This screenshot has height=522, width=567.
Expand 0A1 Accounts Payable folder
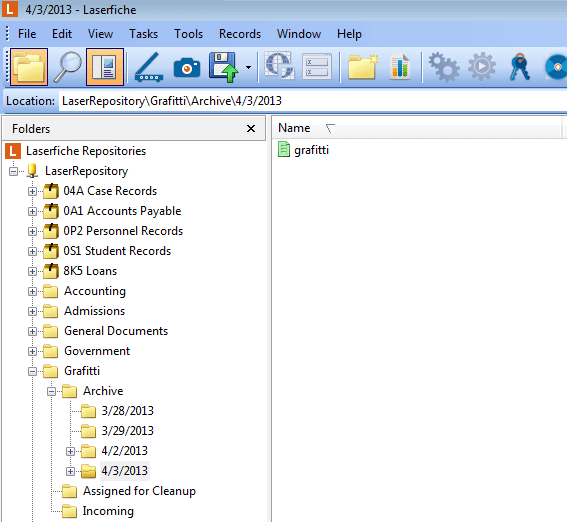click(32, 211)
